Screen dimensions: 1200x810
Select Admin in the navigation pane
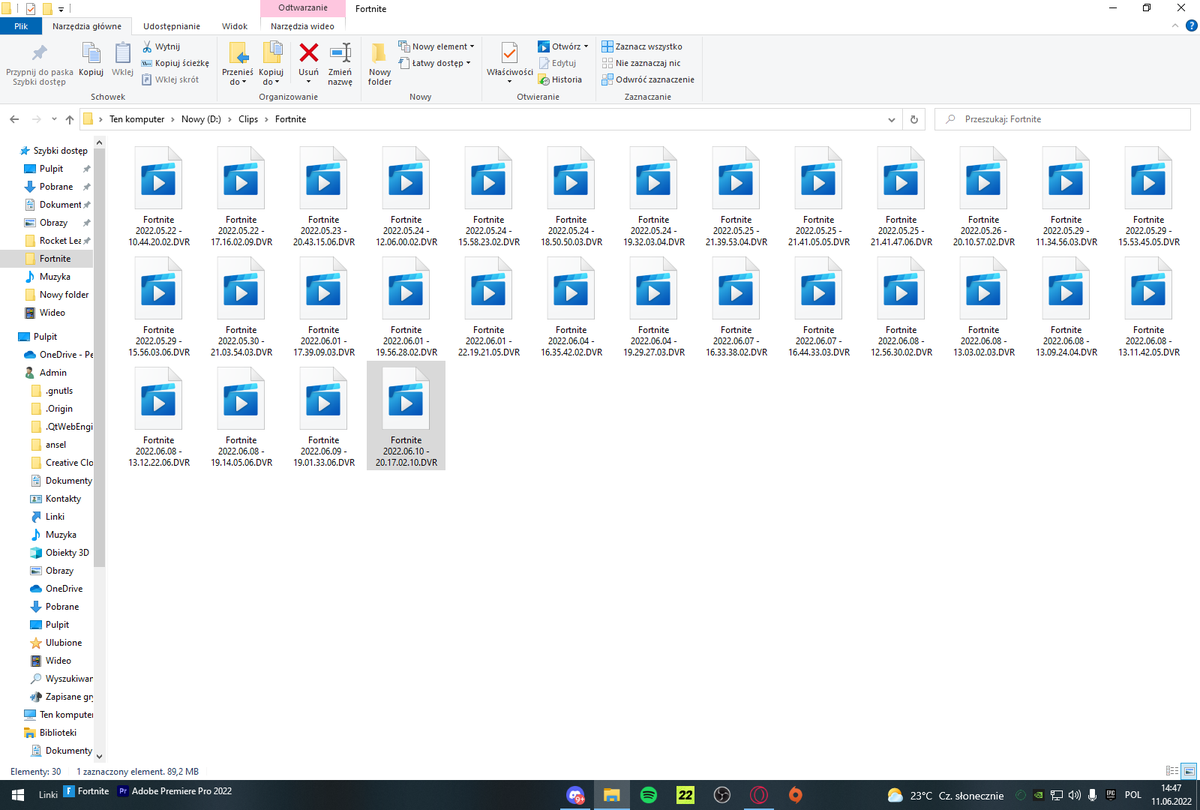tap(45, 372)
